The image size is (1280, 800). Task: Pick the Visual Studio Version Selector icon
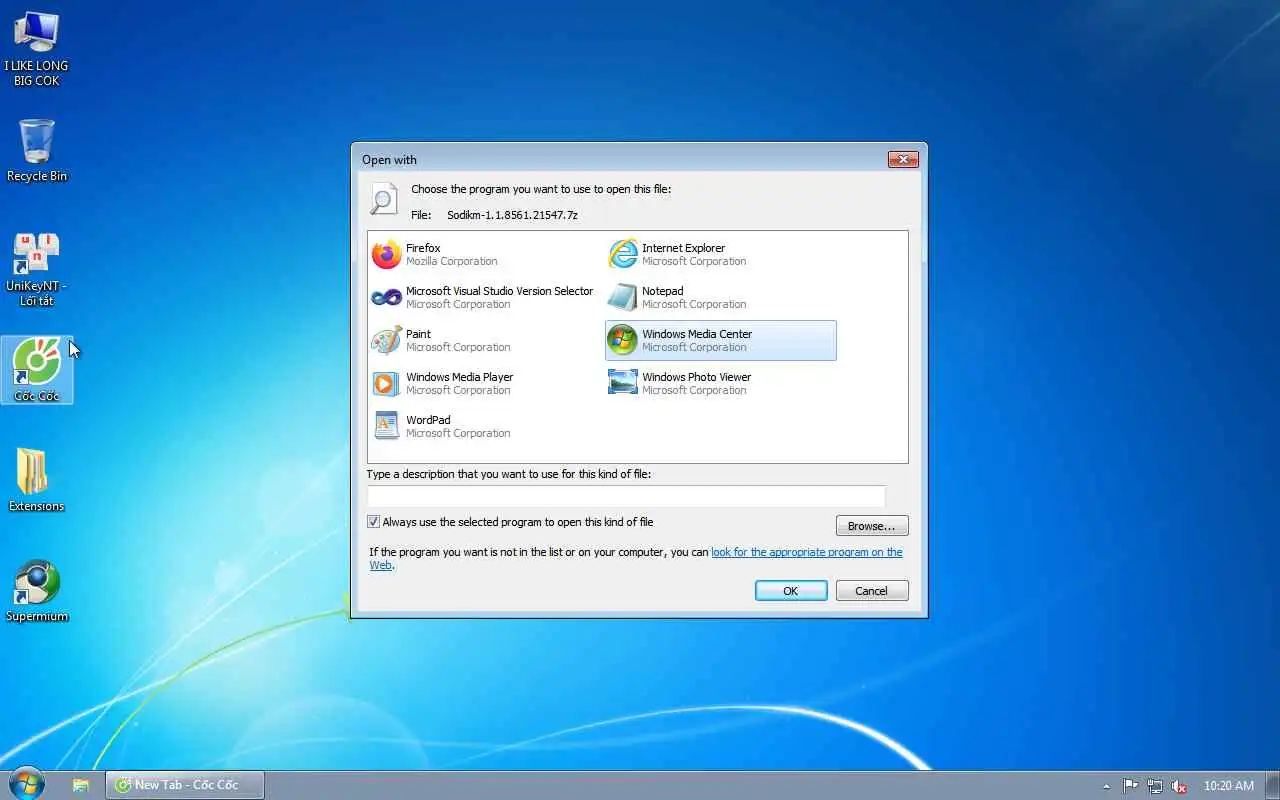tap(386, 297)
